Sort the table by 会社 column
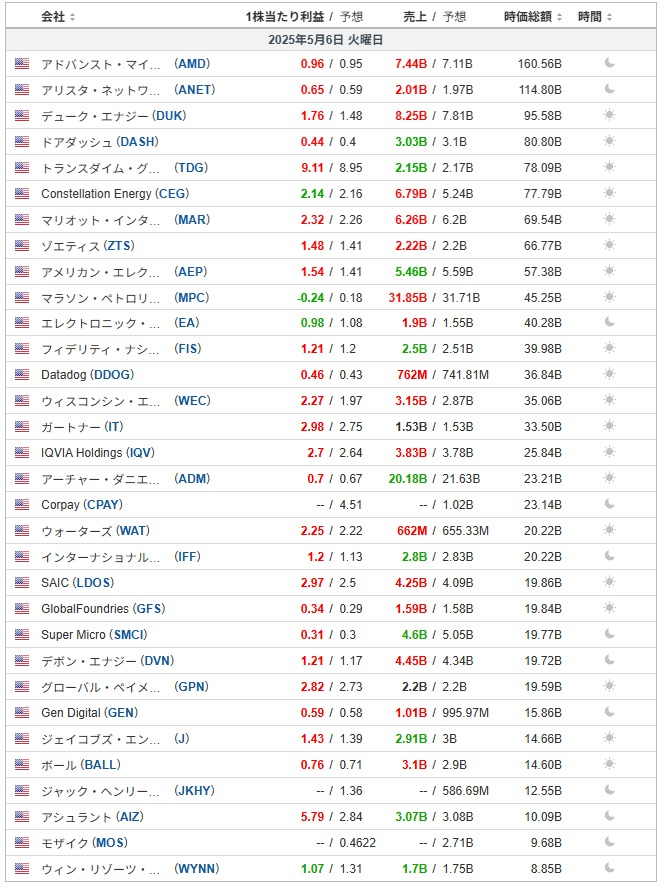The image size is (665, 887). [x=58, y=17]
